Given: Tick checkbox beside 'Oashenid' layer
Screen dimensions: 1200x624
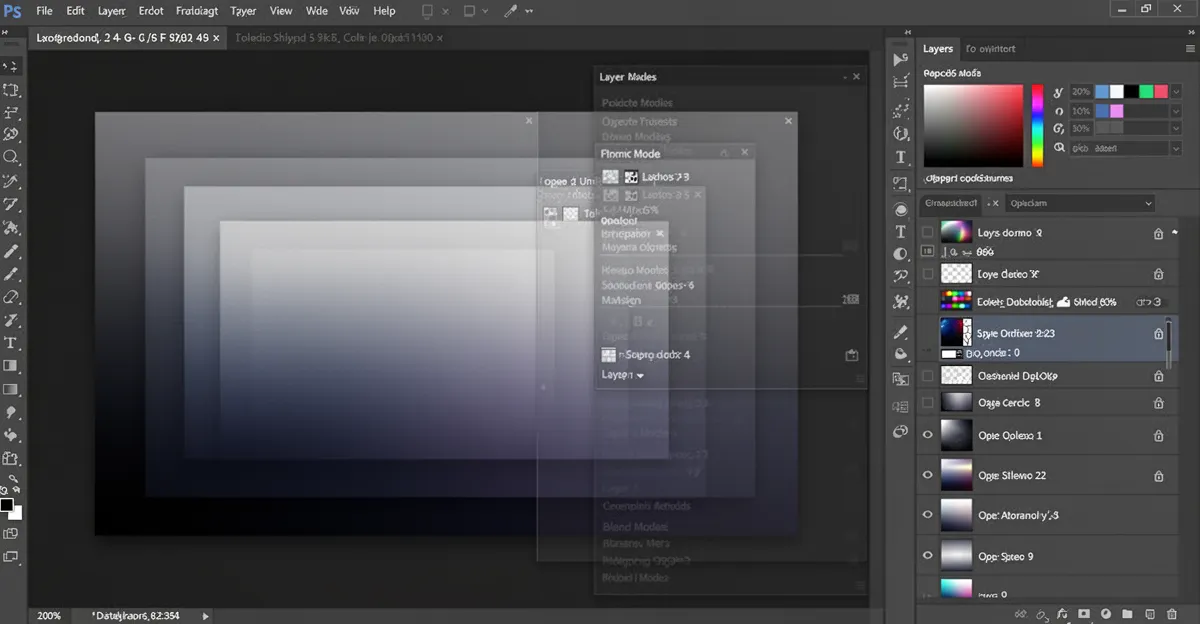Looking at the screenshot, I should (927, 376).
